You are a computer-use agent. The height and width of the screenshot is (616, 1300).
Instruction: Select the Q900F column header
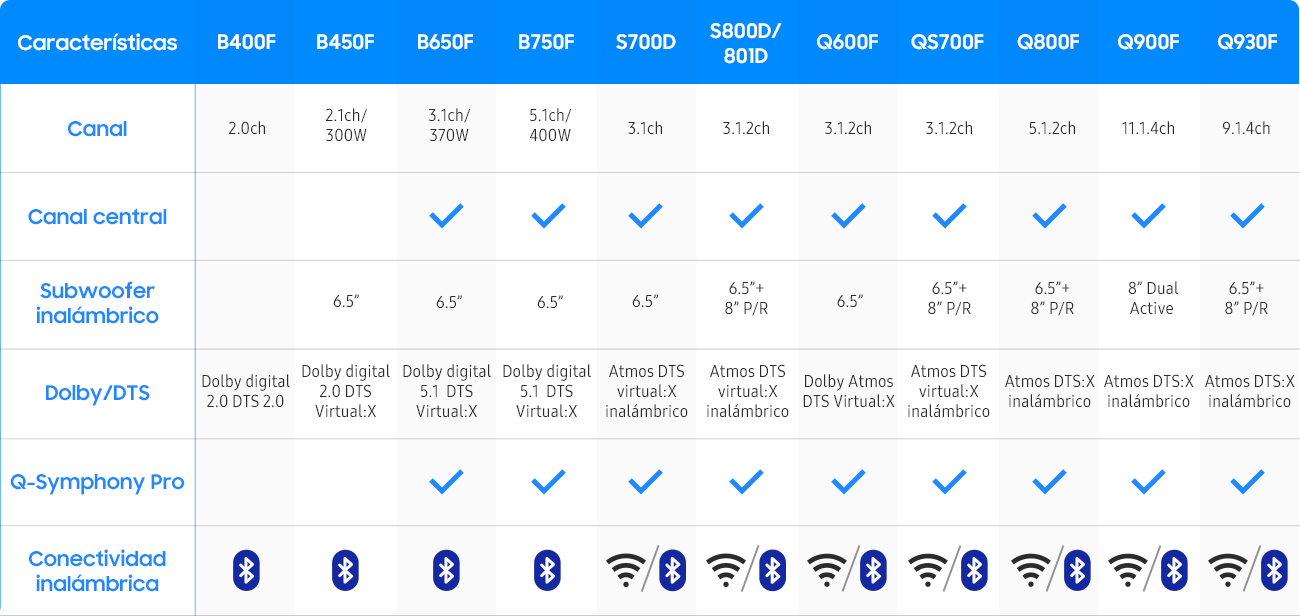click(x=1148, y=42)
